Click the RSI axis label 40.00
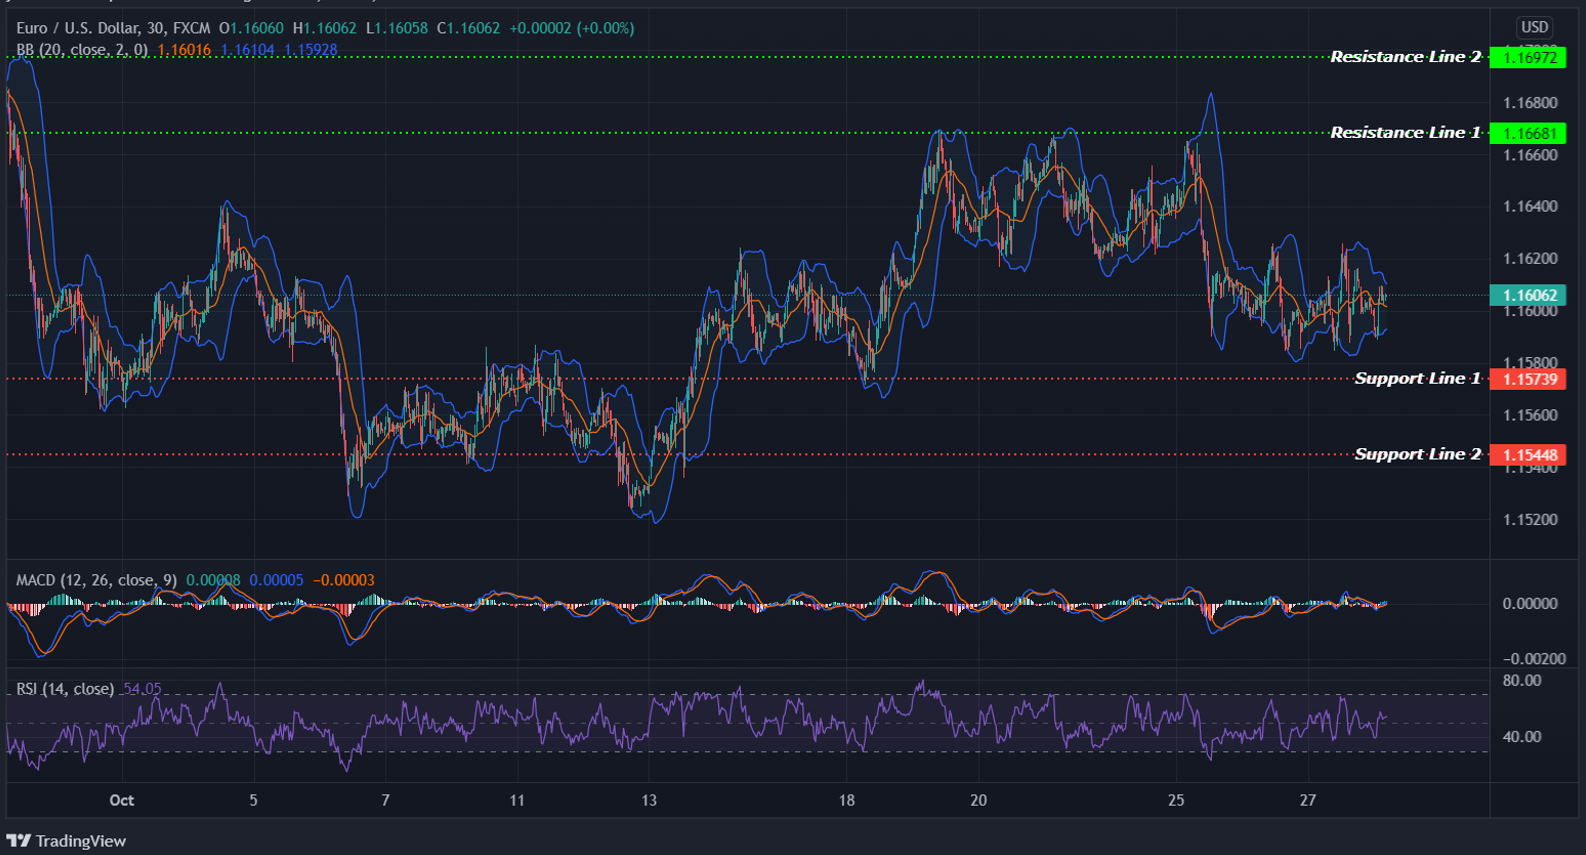The height and width of the screenshot is (855, 1586). point(1522,737)
